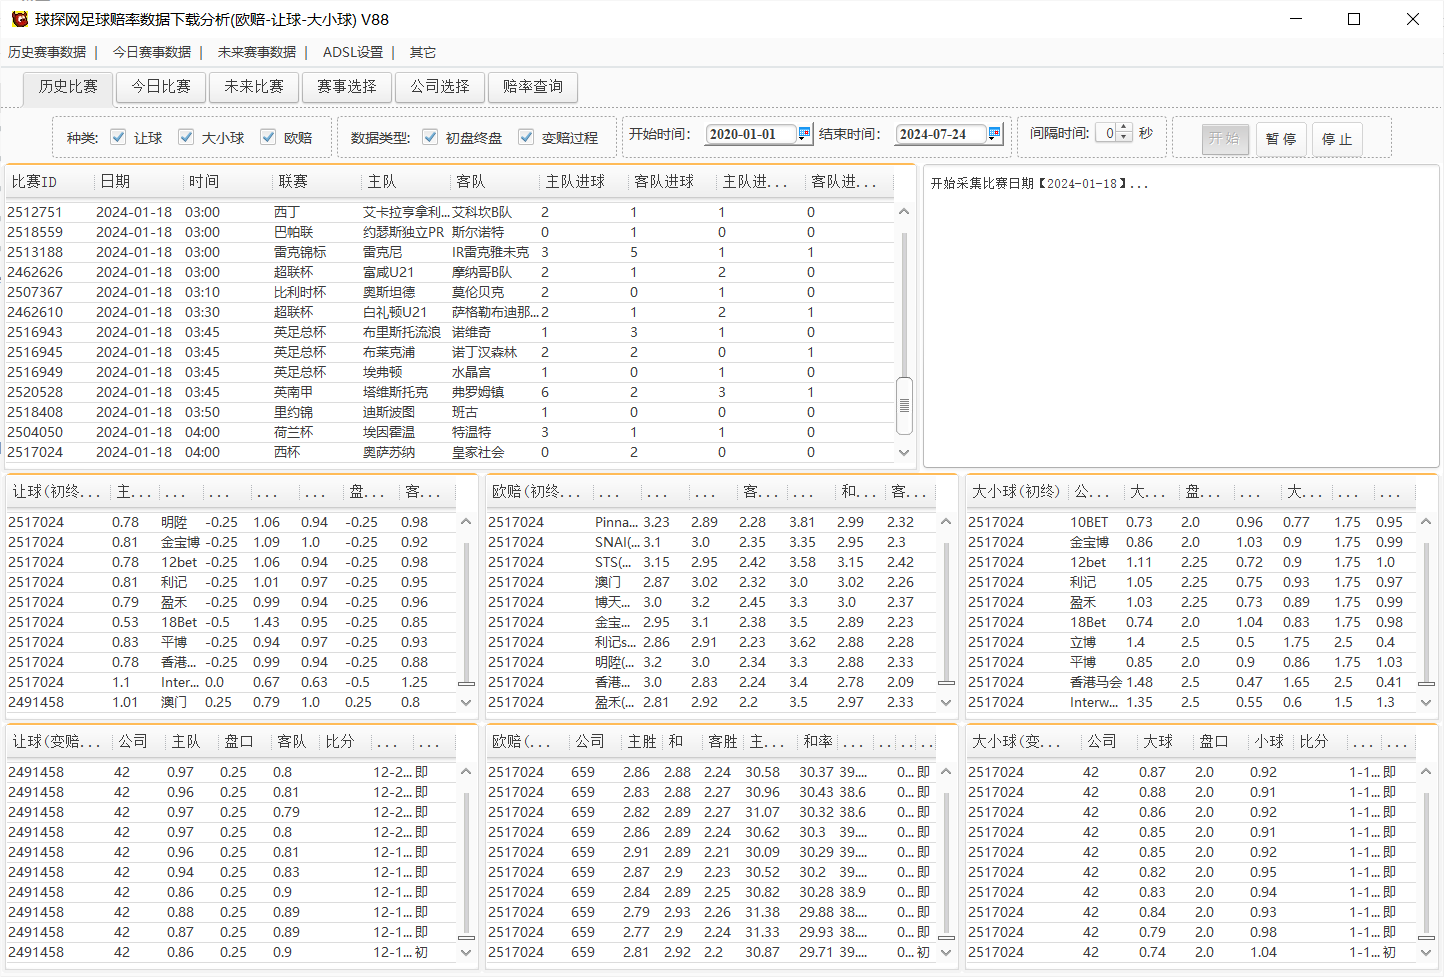This screenshot has width=1444, height=977.
Task: Switch to the 赔率查询 tab
Action: click(533, 87)
